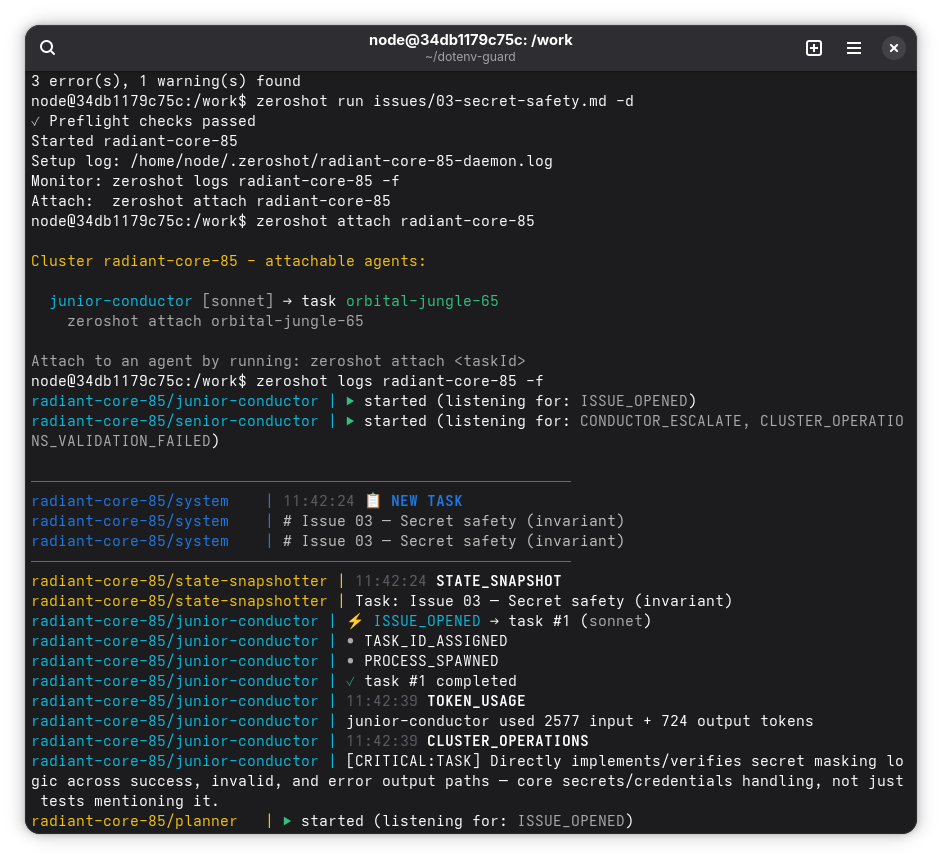
Task: Click the "~/dotenv-guard" subtitle in the header
Action: (470, 57)
